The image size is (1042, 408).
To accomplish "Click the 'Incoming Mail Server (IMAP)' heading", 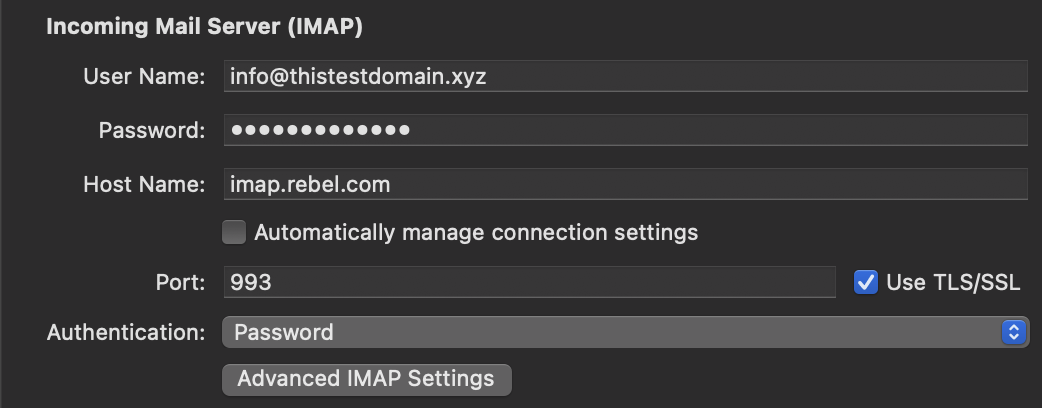I will [205, 27].
